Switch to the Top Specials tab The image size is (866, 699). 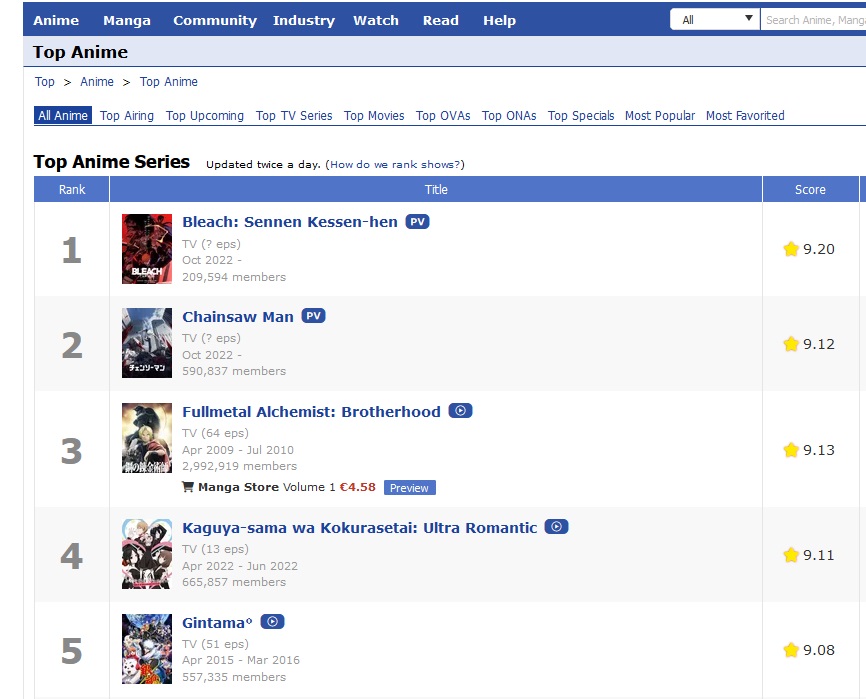(x=581, y=115)
